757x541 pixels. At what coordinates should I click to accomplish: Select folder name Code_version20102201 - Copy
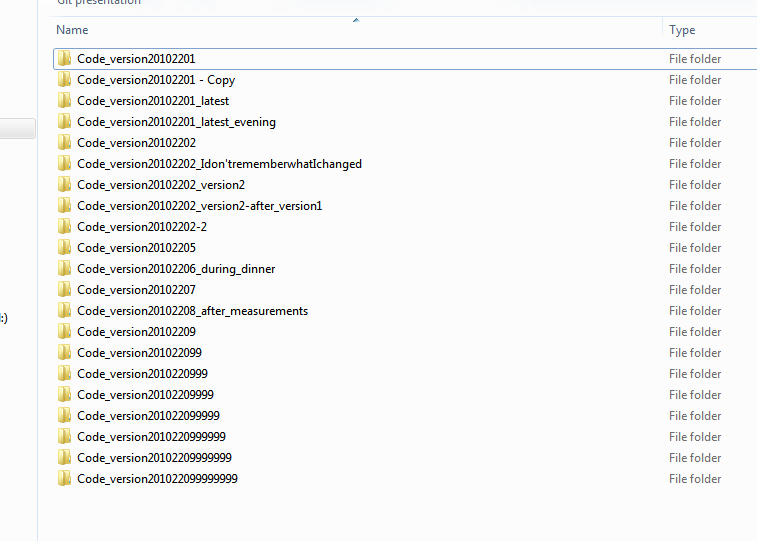click(156, 80)
